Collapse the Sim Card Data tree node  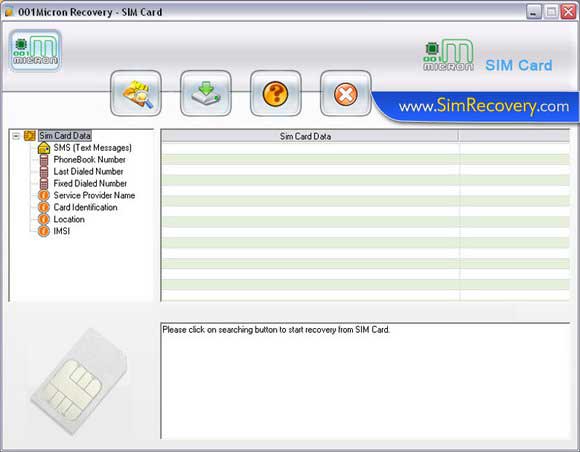16,136
